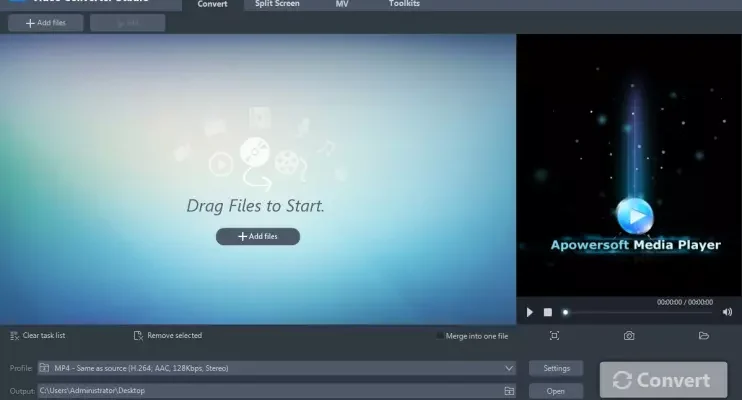742x400 pixels.
Task: Switch to the Convert tab
Action: pos(212,4)
